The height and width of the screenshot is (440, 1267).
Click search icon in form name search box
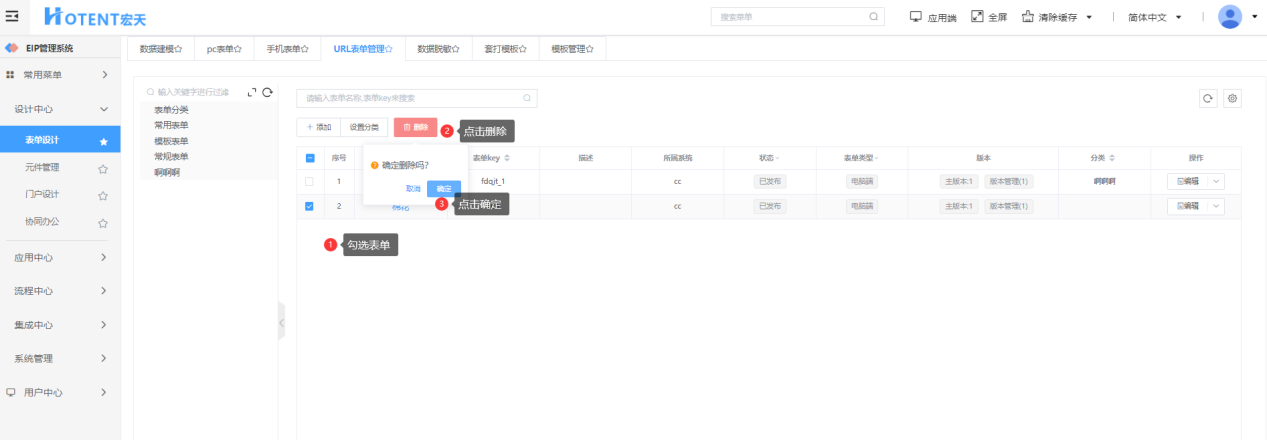pos(527,98)
